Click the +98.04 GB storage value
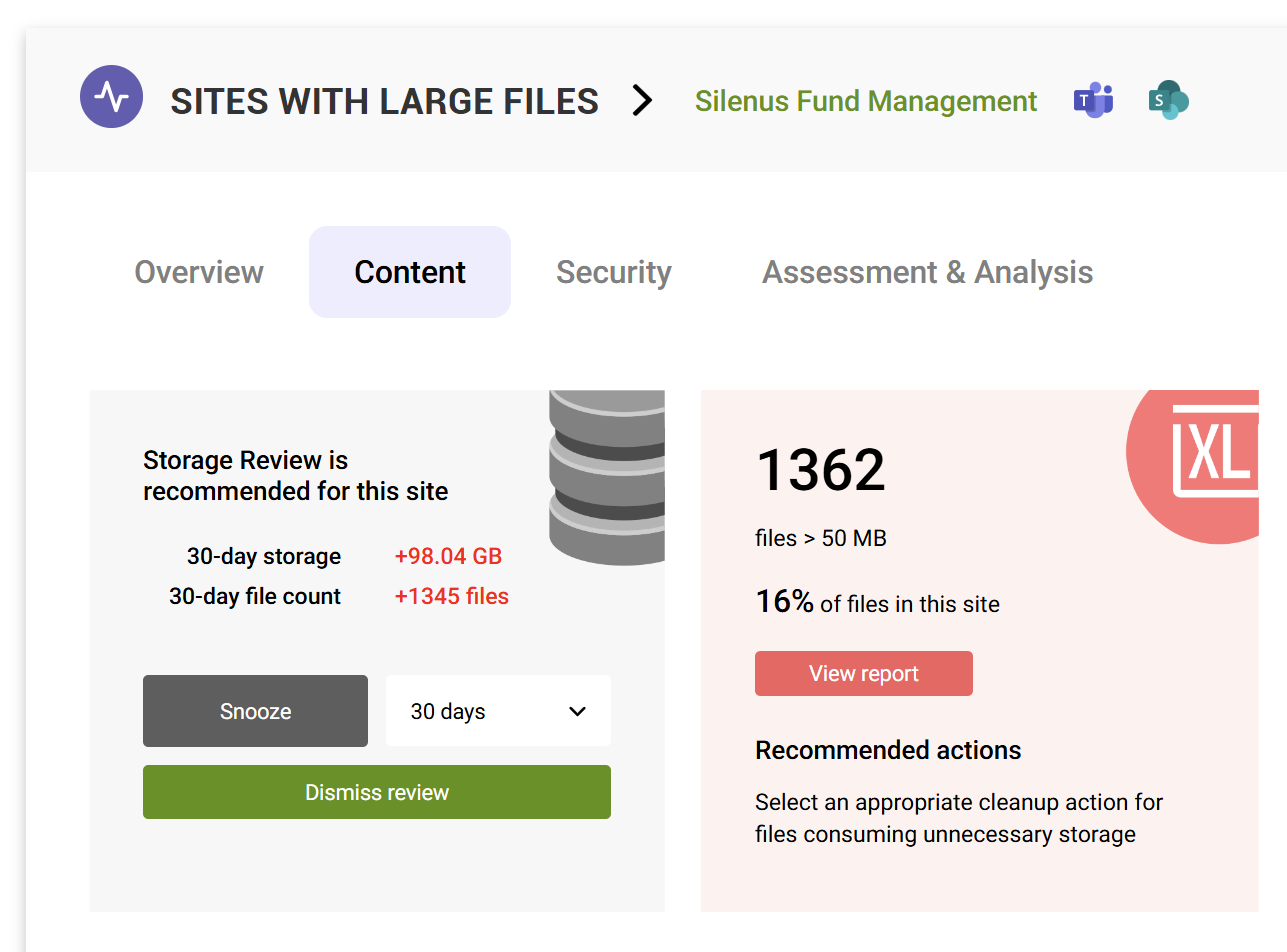1287x952 pixels. [448, 556]
